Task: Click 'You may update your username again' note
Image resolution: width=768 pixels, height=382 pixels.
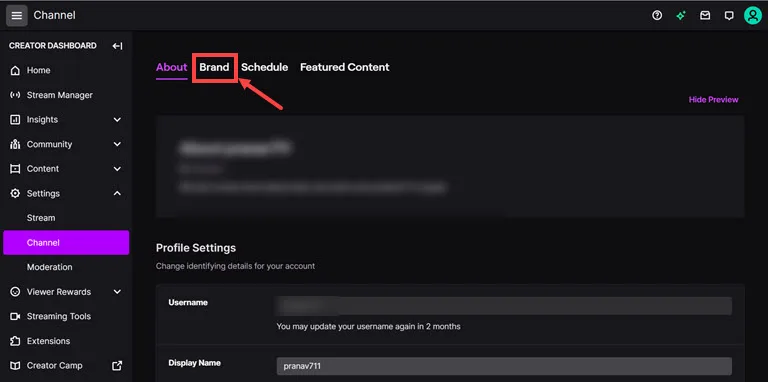Action: tap(368, 326)
